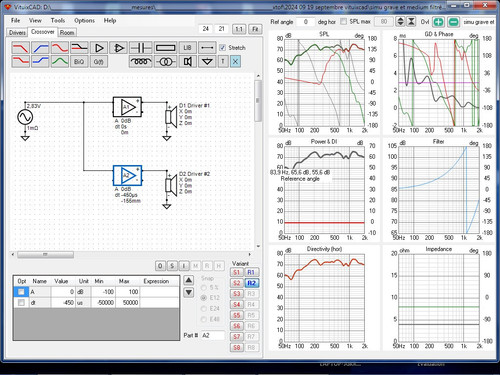Select the blue high-pass filter block tool
Viewport: 500px width, 375px height.
pos(40,48)
